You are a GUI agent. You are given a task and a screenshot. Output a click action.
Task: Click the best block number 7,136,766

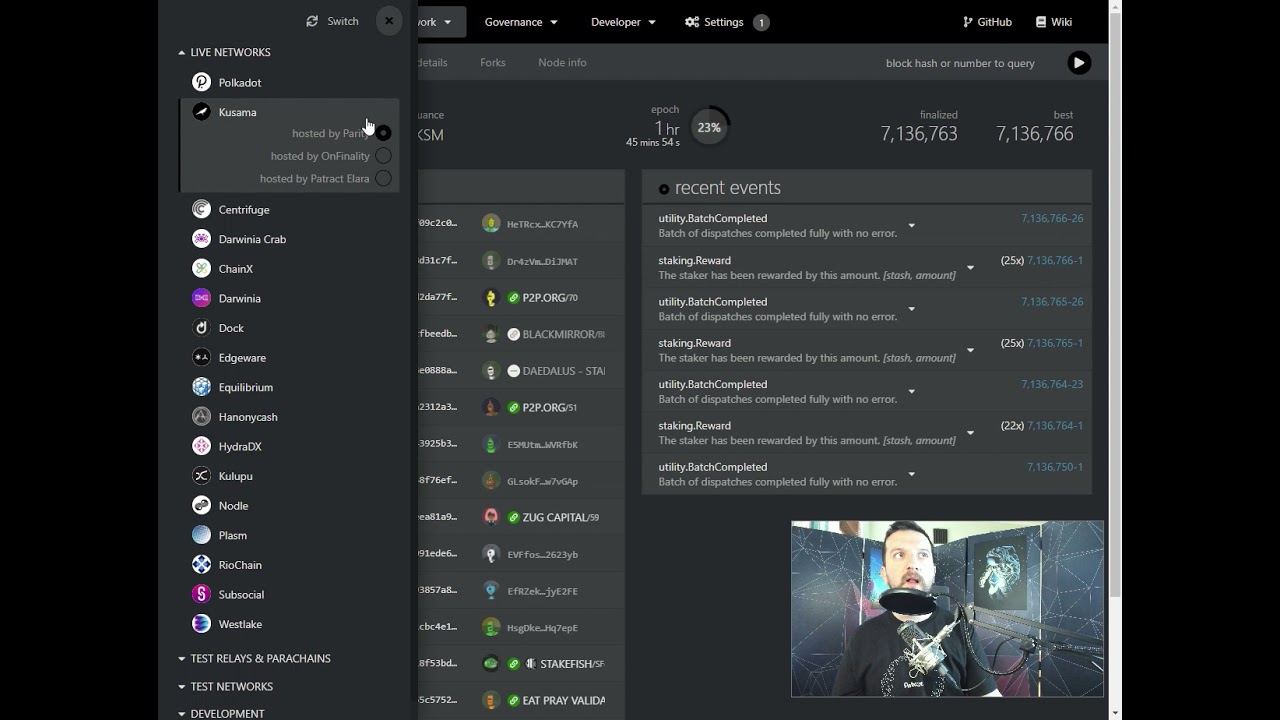1034,134
